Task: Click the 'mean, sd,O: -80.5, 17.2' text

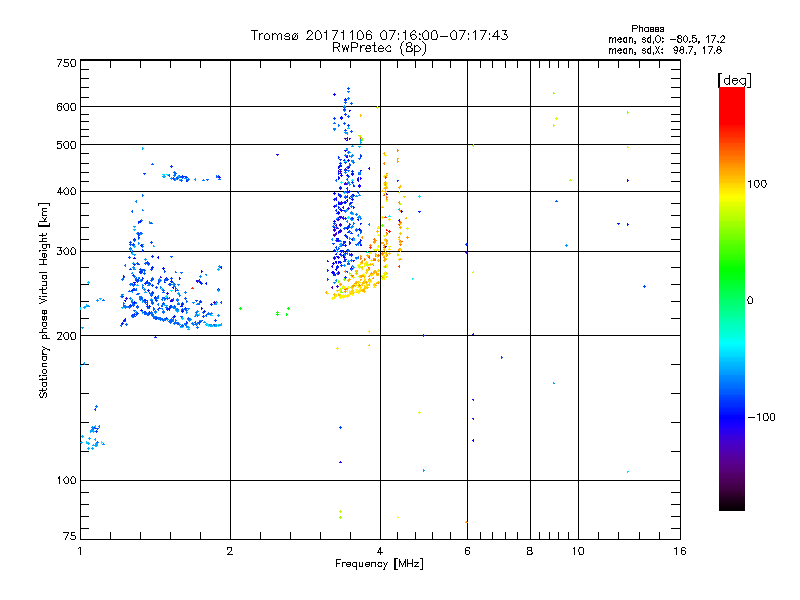Action: 666,39
